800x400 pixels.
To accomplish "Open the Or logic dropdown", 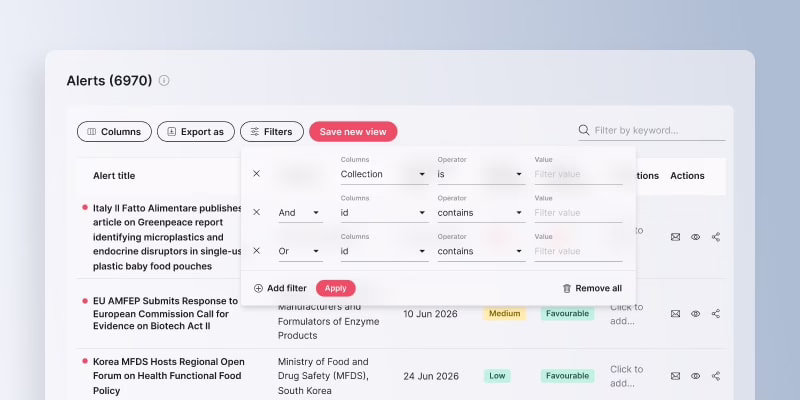I will coord(301,251).
